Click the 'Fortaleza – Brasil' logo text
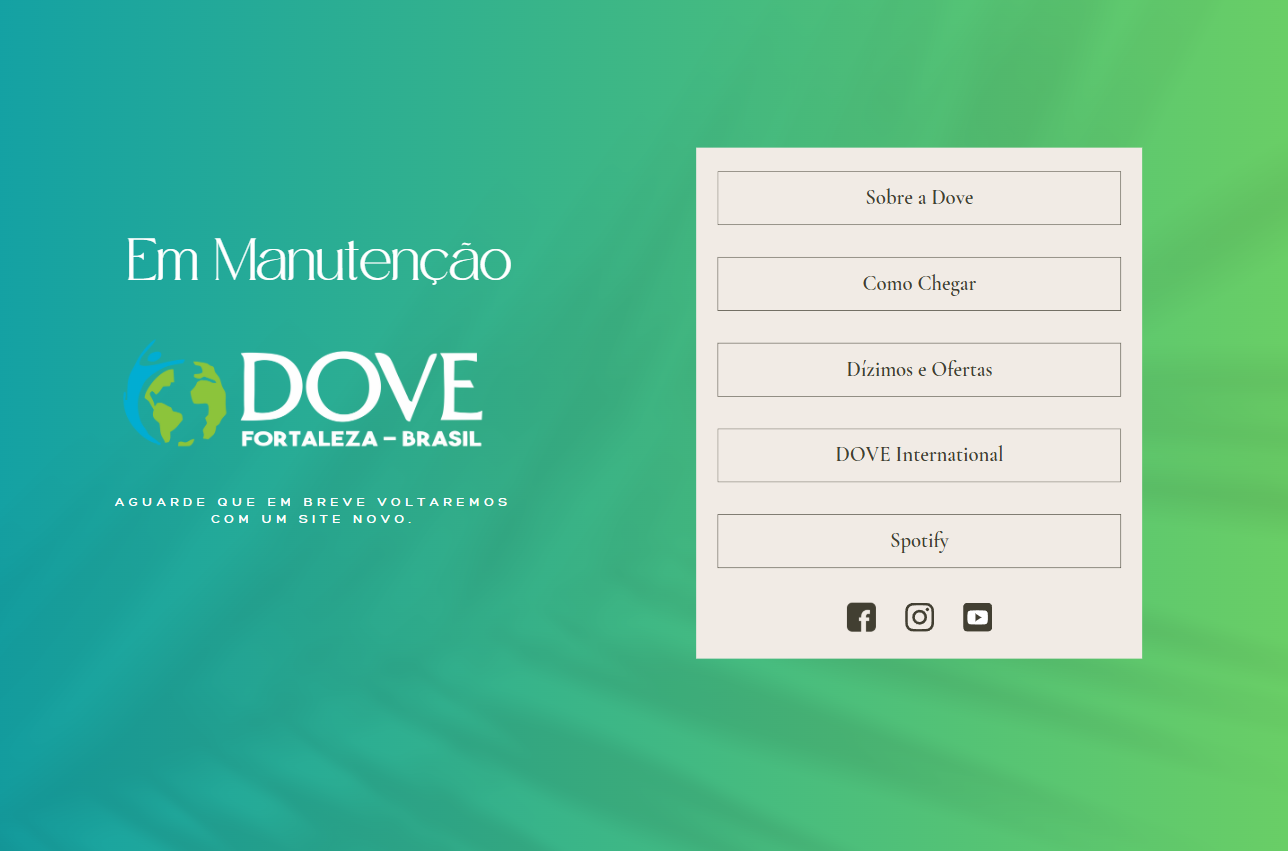Screen dimensions: 1288x851 point(362,438)
